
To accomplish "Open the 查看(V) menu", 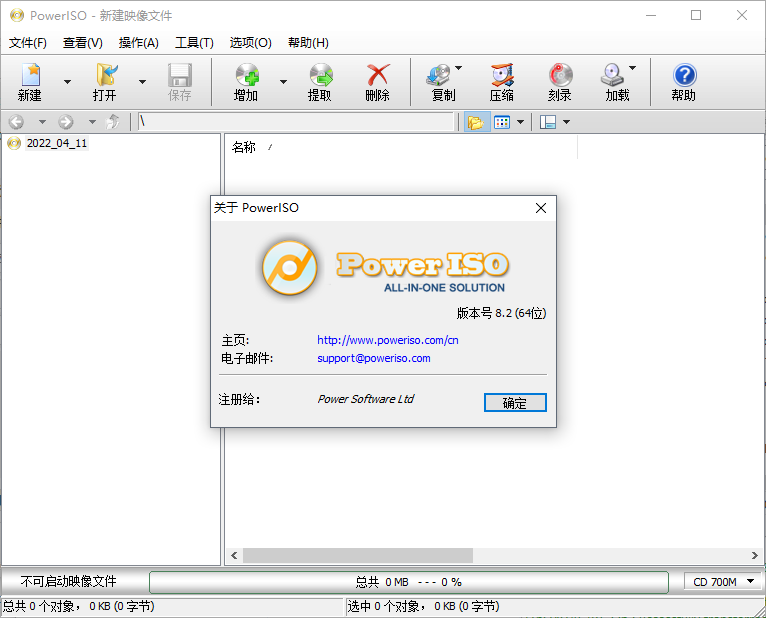I will point(83,43).
